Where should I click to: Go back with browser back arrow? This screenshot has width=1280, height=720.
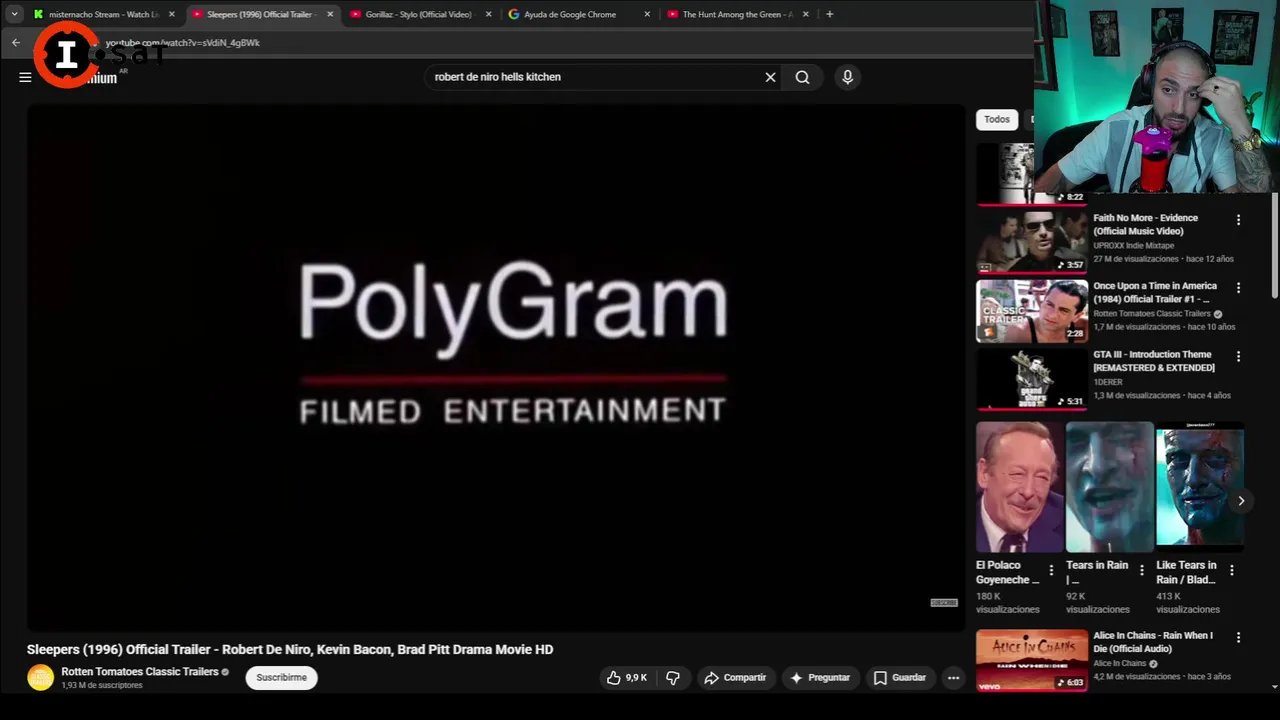coord(16,43)
